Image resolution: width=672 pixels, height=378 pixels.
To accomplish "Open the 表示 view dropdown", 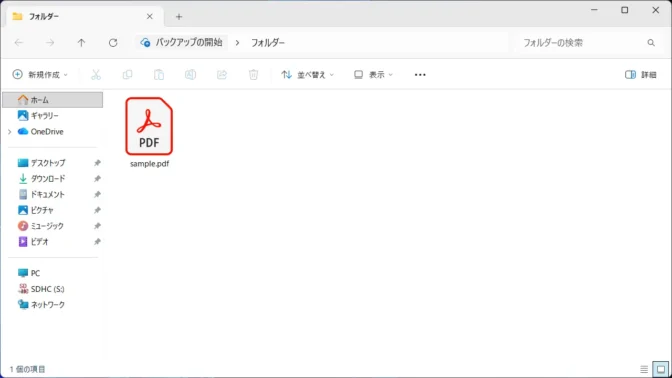I will (x=373, y=75).
